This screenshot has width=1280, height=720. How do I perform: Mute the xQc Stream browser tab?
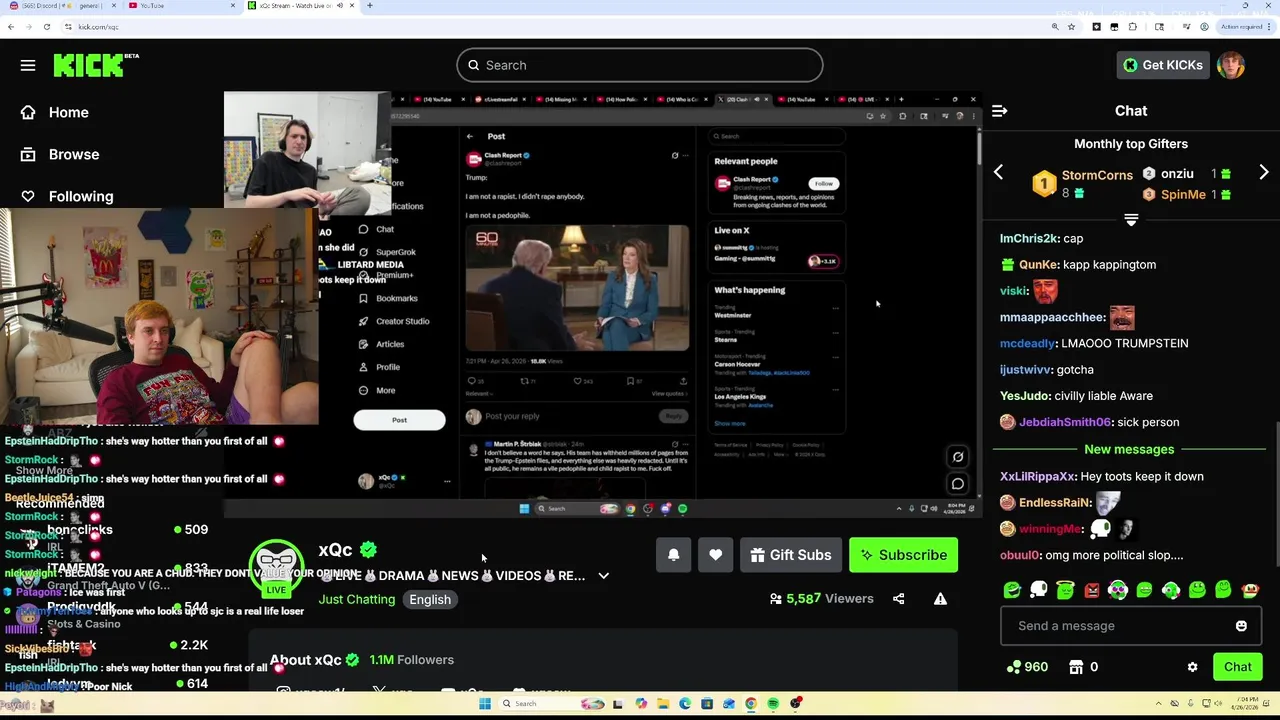click(x=340, y=6)
